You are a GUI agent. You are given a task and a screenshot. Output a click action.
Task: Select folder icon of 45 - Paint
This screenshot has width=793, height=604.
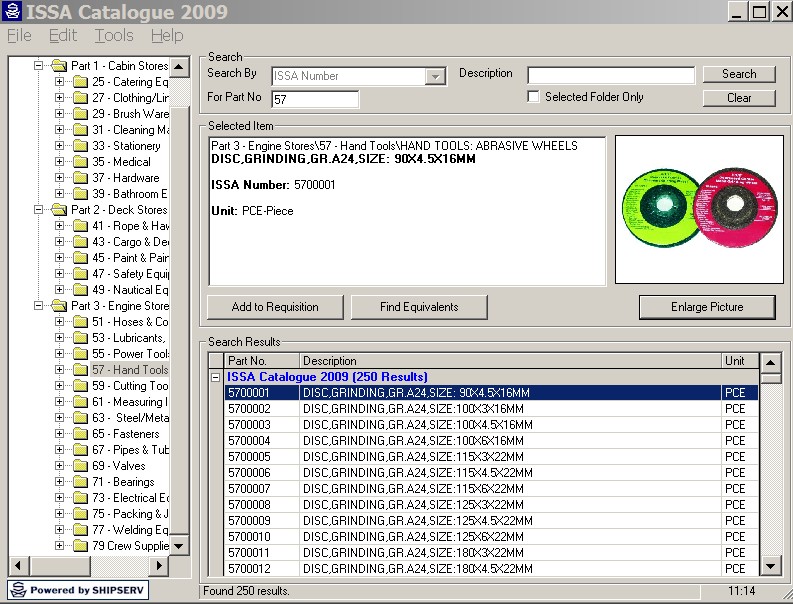coord(80,257)
